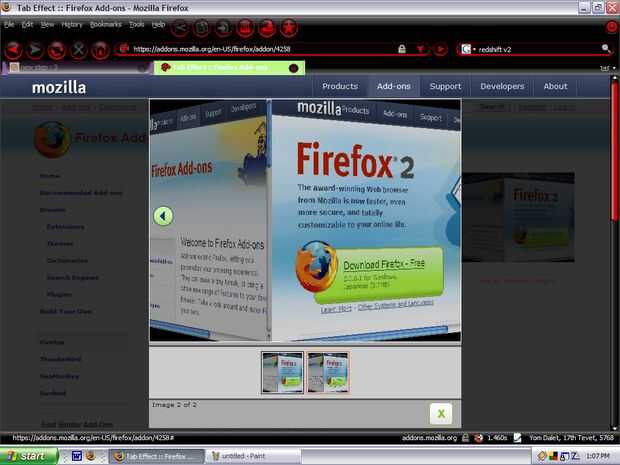Click the red icon left of the star
Image resolution: width=620 pixels, height=465 pixels.
coord(267,28)
